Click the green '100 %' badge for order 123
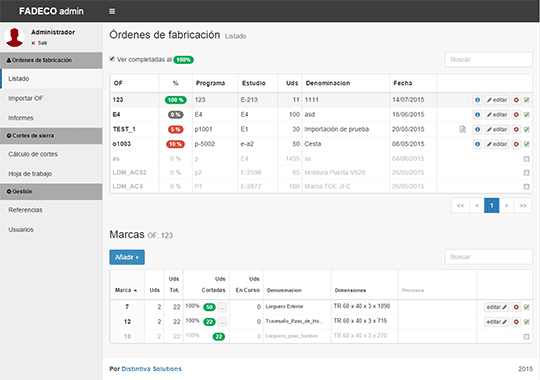Image resolution: width=540 pixels, height=380 pixels. (176, 100)
